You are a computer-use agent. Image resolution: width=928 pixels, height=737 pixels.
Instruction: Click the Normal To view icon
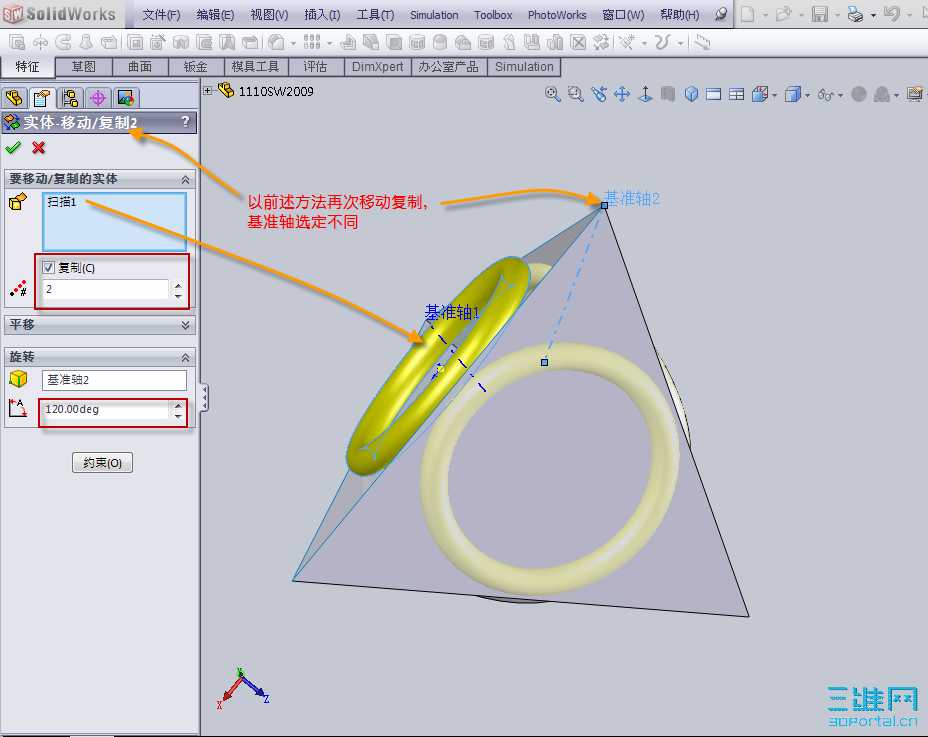click(x=645, y=94)
